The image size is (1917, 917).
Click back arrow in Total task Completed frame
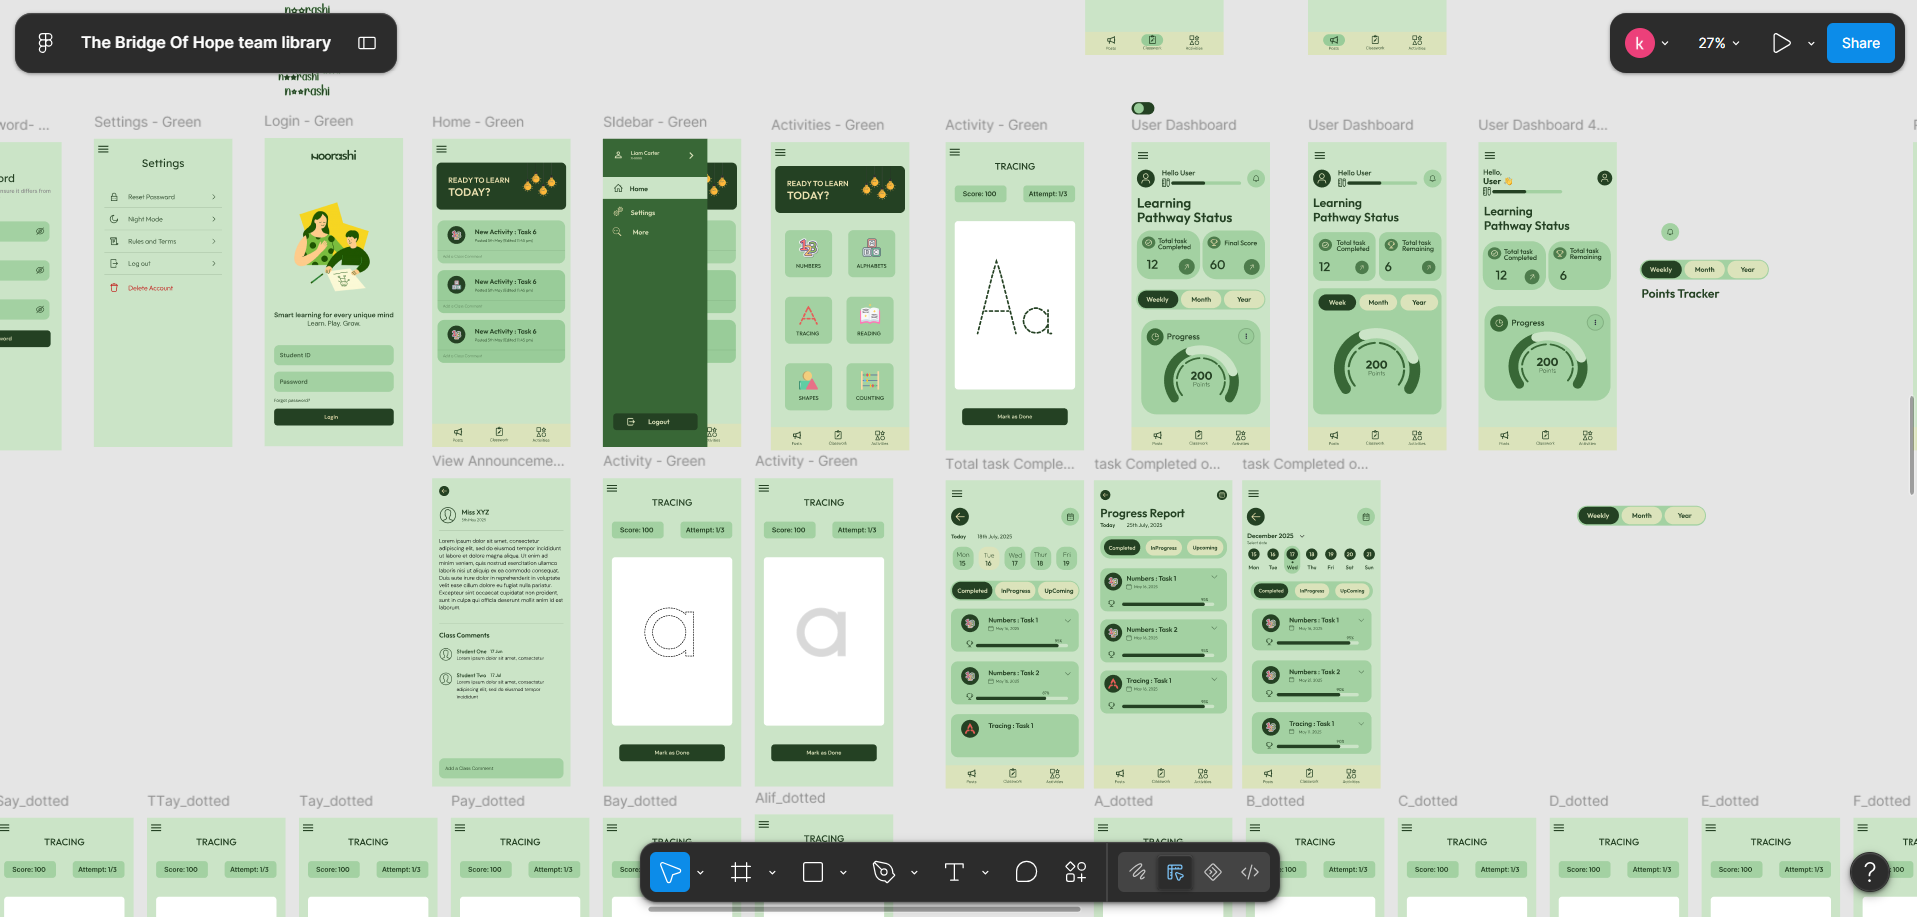point(960,517)
